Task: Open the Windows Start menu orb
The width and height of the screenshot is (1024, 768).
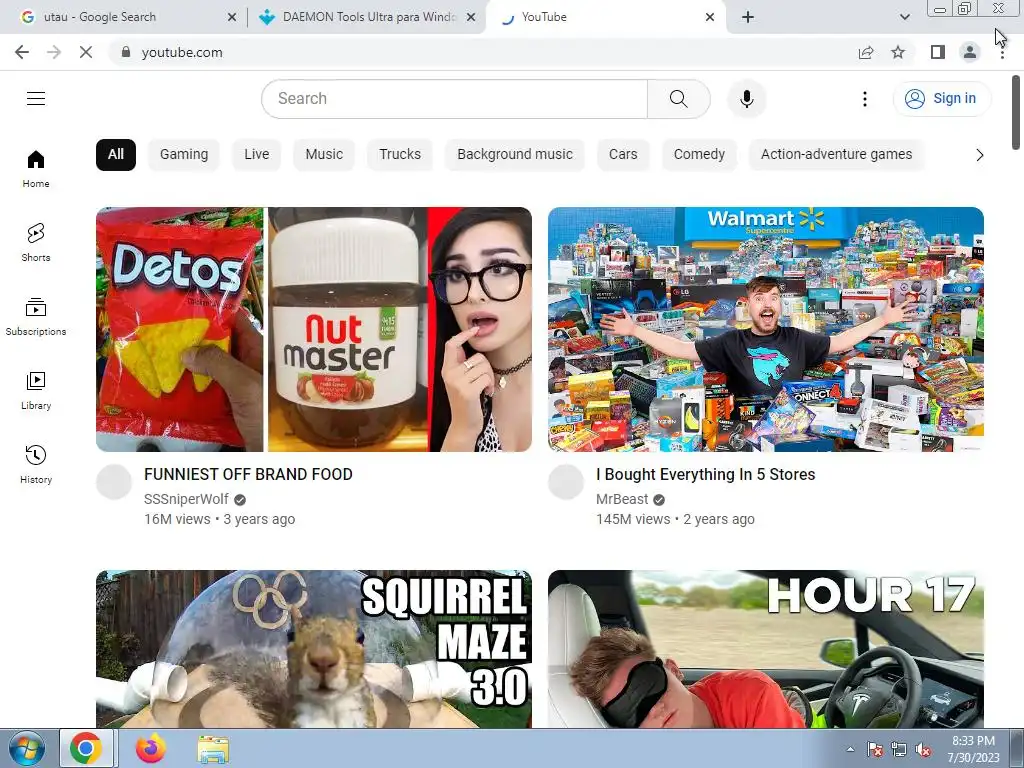Action: (25, 749)
